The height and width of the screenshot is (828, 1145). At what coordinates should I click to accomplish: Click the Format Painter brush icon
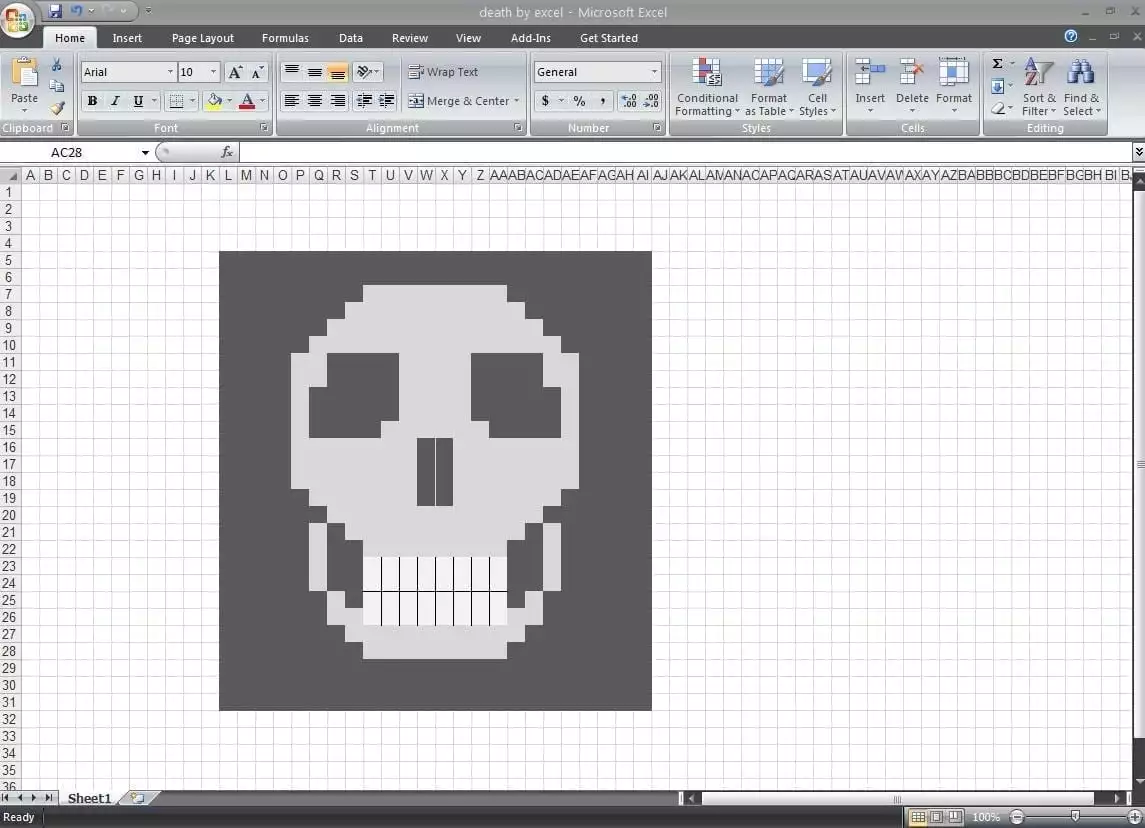click(57, 108)
